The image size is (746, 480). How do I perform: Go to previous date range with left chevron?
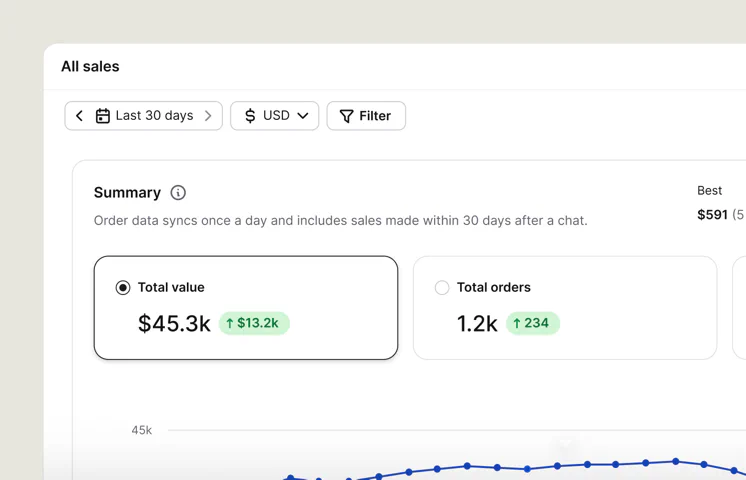click(x=79, y=116)
